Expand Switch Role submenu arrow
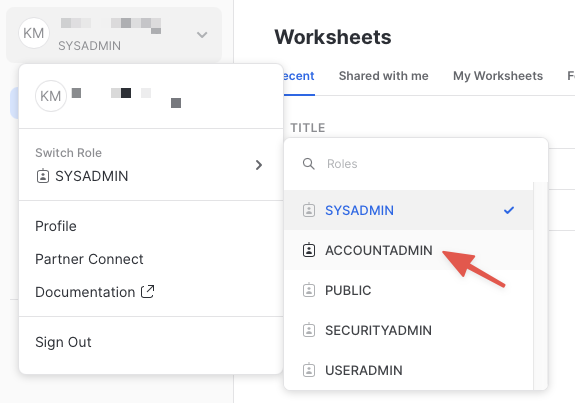 (x=259, y=165)
